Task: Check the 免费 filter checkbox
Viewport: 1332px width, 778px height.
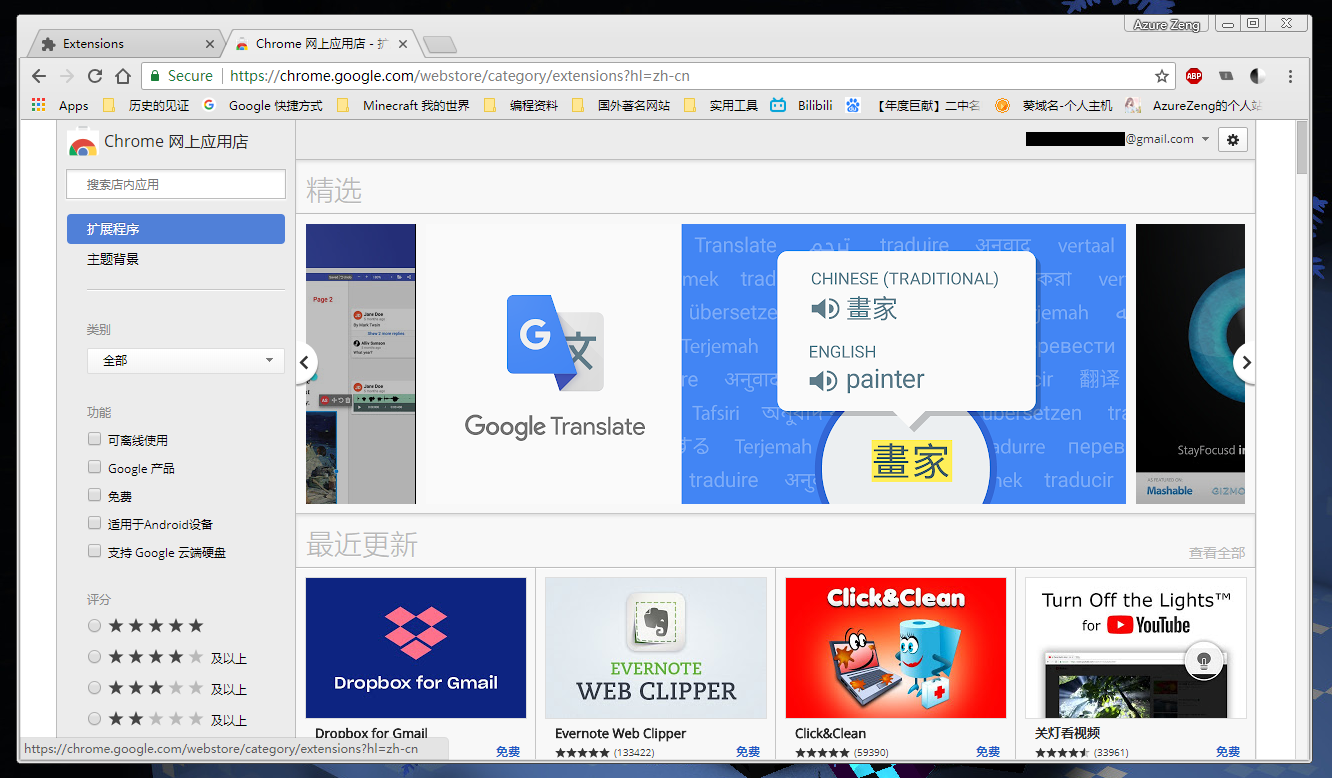Action: (x=94, y=495)
